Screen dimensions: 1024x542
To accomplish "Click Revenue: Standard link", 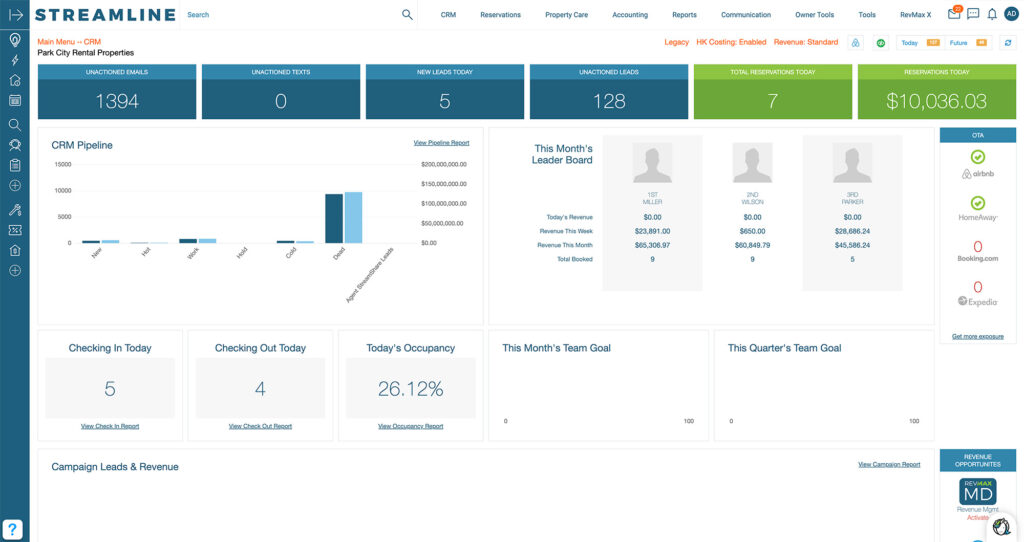I will pos(806,42).
